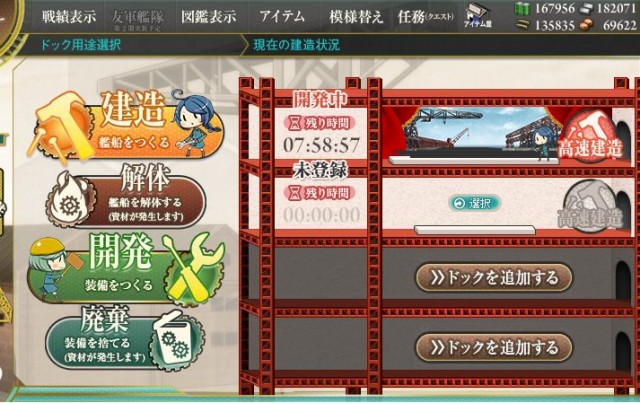
Task: Open the アイテム menu
Action: 282,16
